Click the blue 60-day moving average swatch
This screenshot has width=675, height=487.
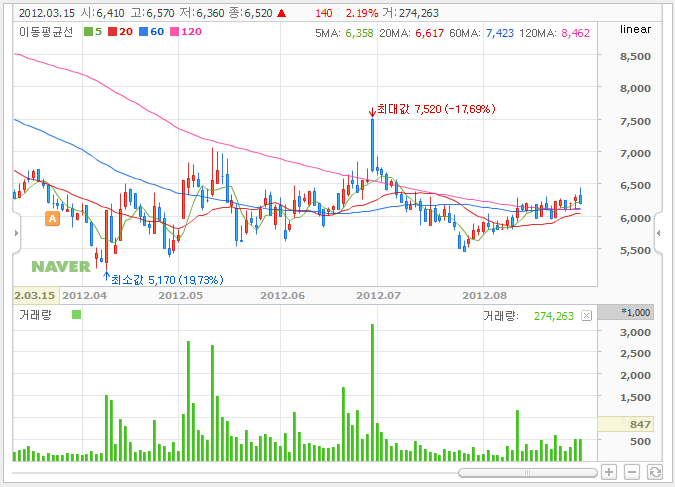coord(143,31)
